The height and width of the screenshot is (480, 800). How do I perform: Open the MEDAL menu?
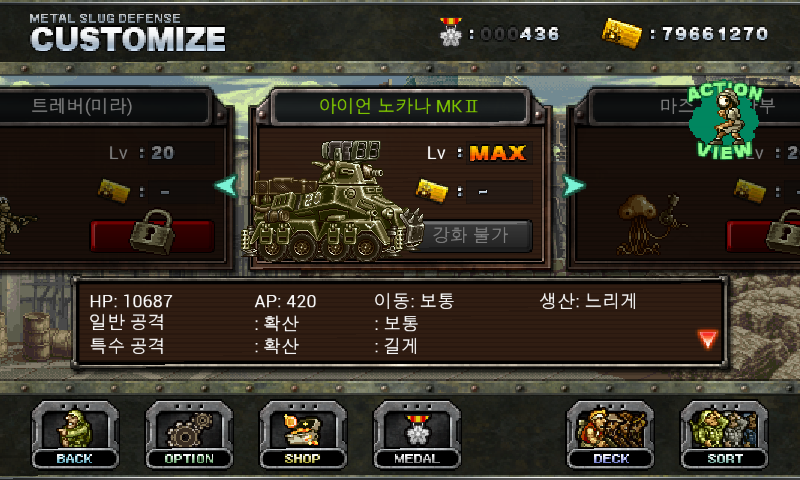(417, 435)
